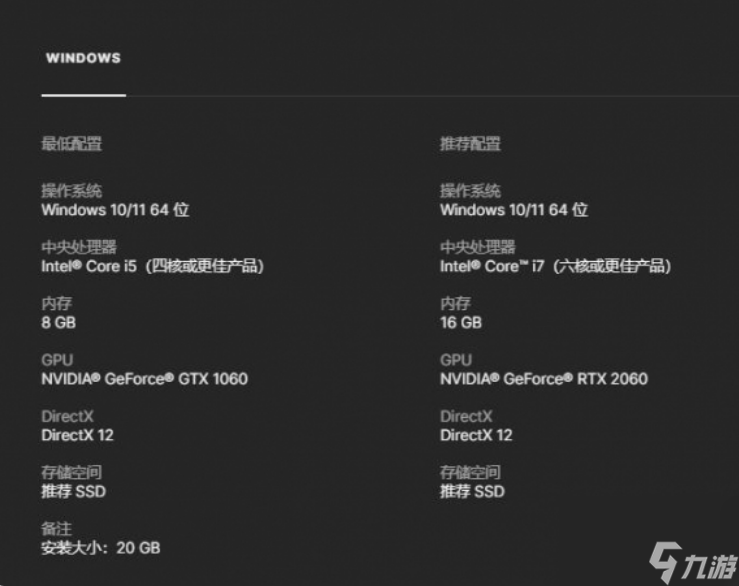Click 存储空间 label under 最低配置
The image size is (739, 586).
(x=72, y=472)
